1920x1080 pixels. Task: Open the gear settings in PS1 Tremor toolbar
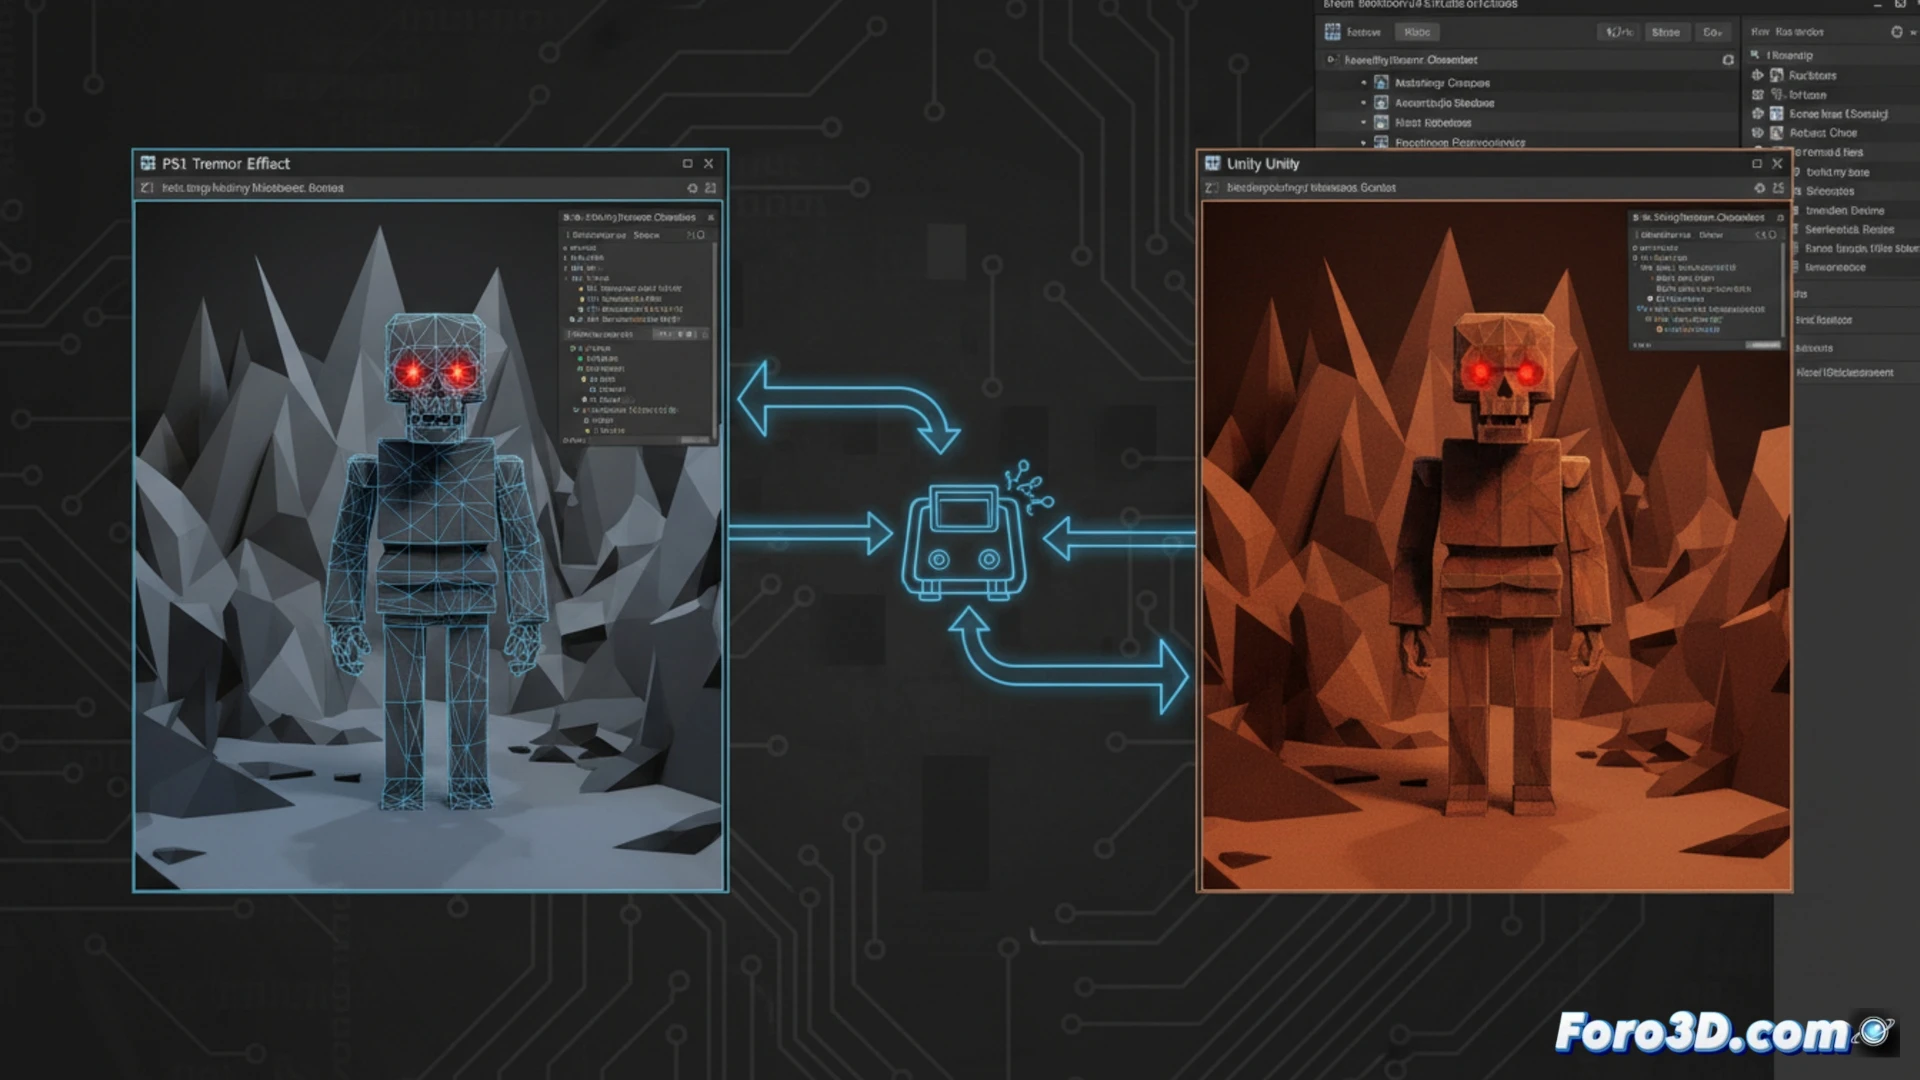point(692,188)
